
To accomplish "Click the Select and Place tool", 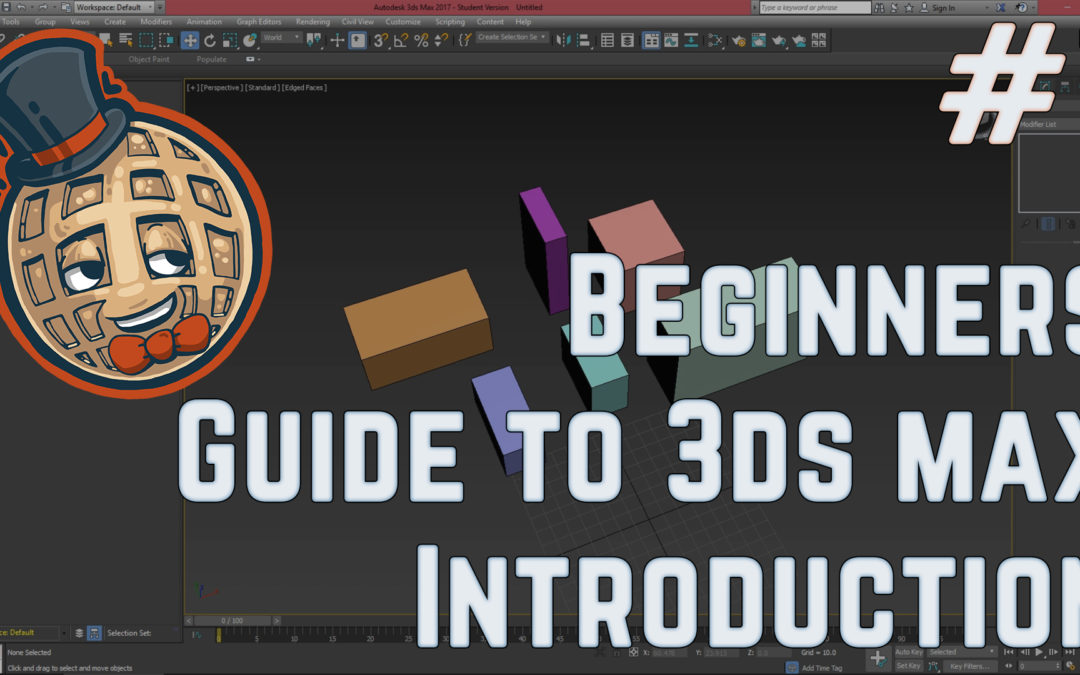I will 249,40.
